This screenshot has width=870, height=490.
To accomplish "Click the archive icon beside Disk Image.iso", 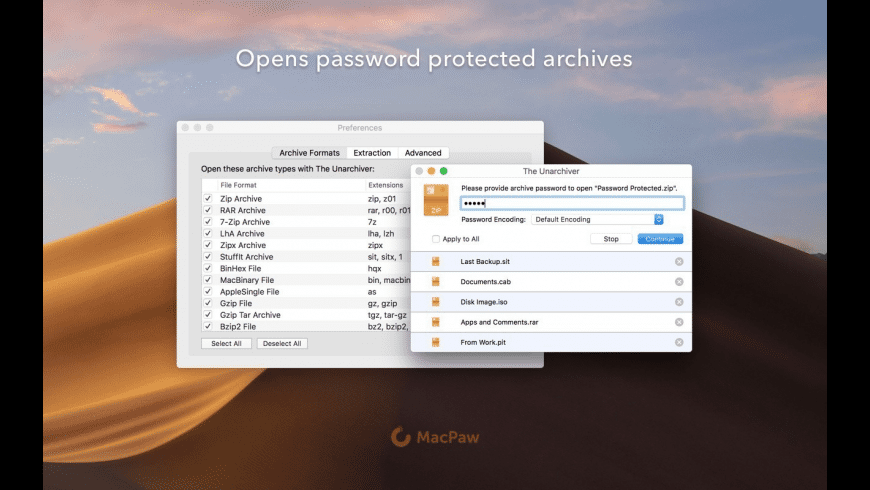I will tap(436, 302).
